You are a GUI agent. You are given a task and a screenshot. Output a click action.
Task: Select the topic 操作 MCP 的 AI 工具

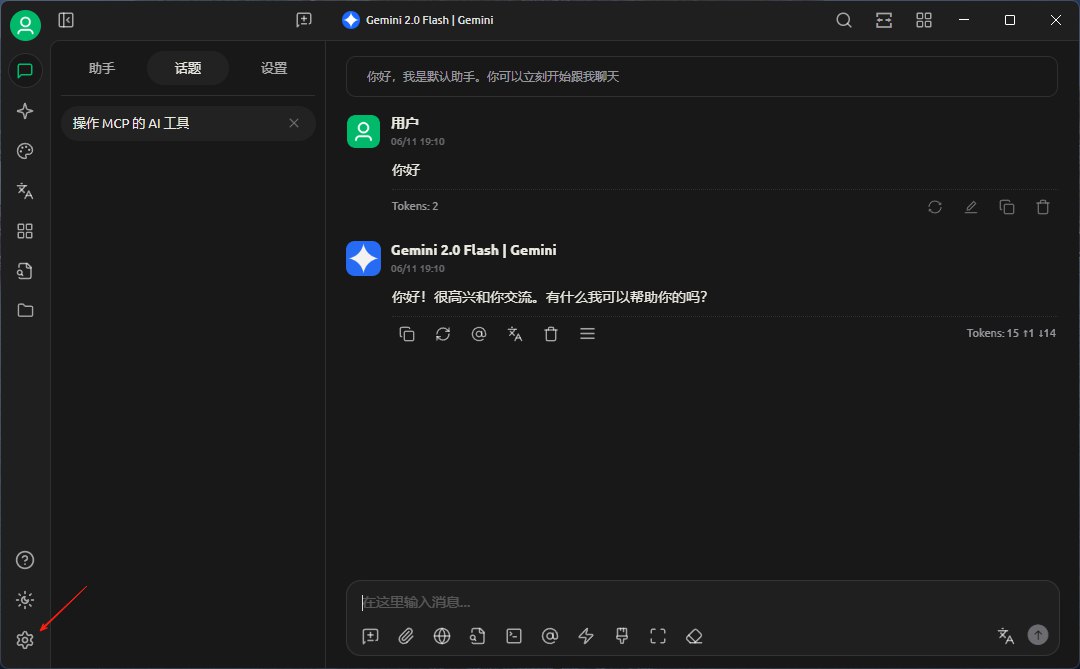[x=188, y=123]
